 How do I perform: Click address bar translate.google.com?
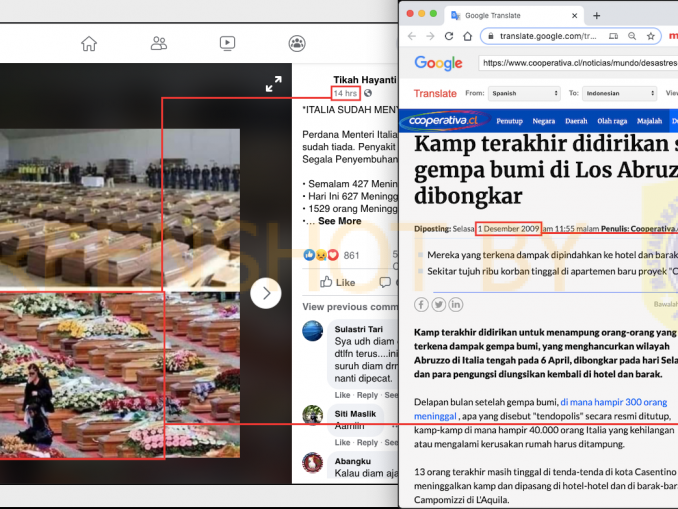pos(547,36)
